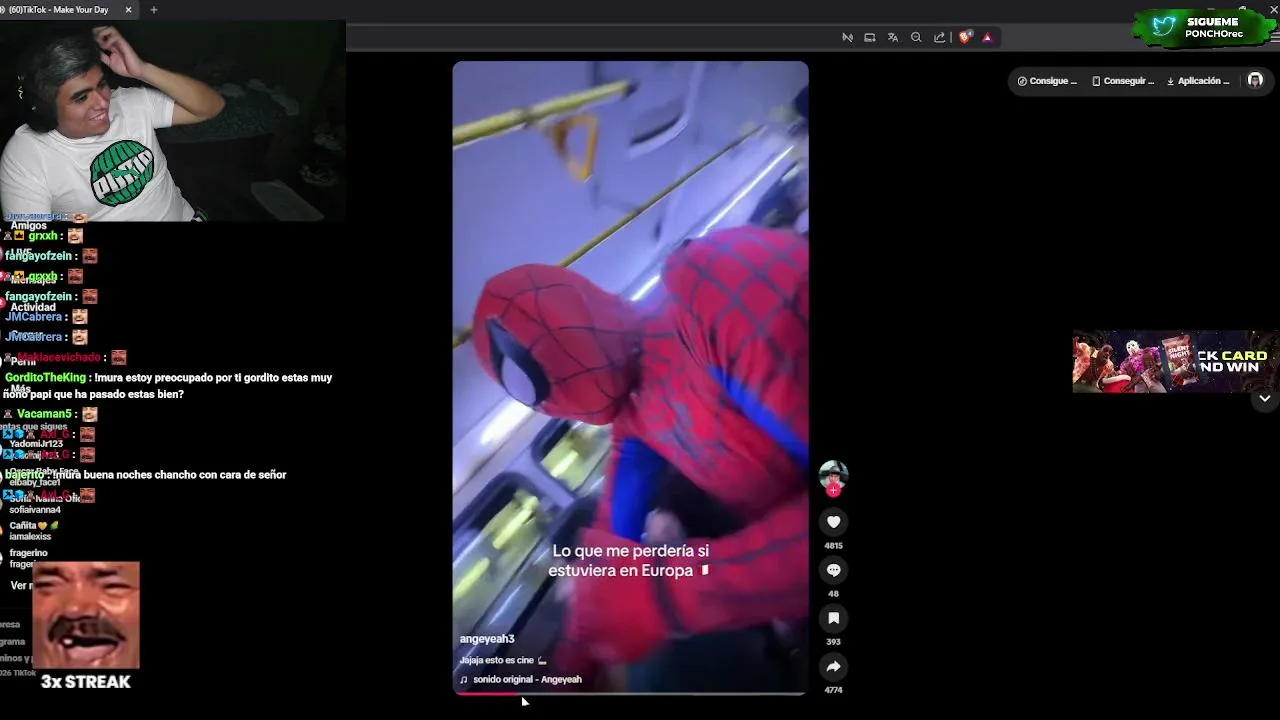The width and height of the screenshot is (1280, 720).
Task: Open a new browser tab with plus
Action: coord(153,10)
